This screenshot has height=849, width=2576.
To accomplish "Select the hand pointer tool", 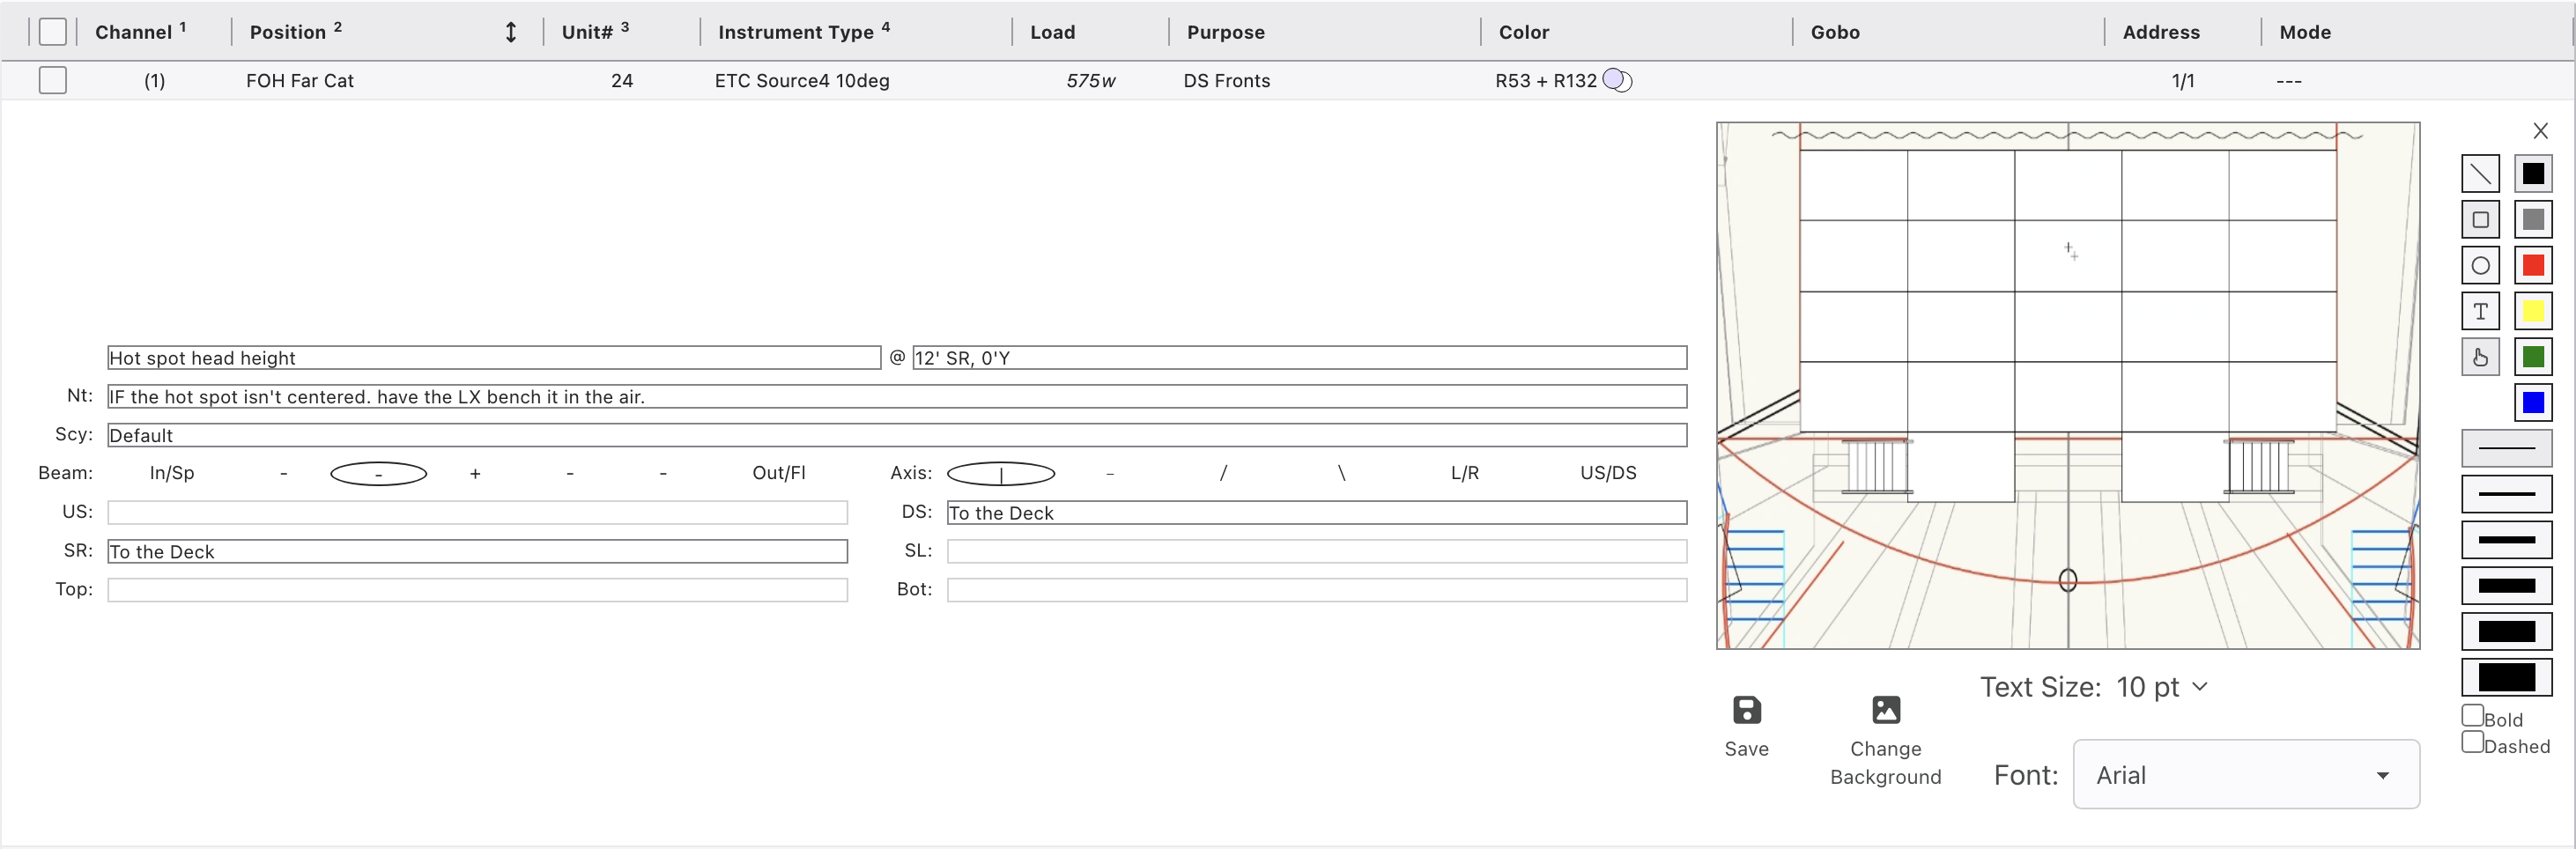I will [x=2480, y=357].
